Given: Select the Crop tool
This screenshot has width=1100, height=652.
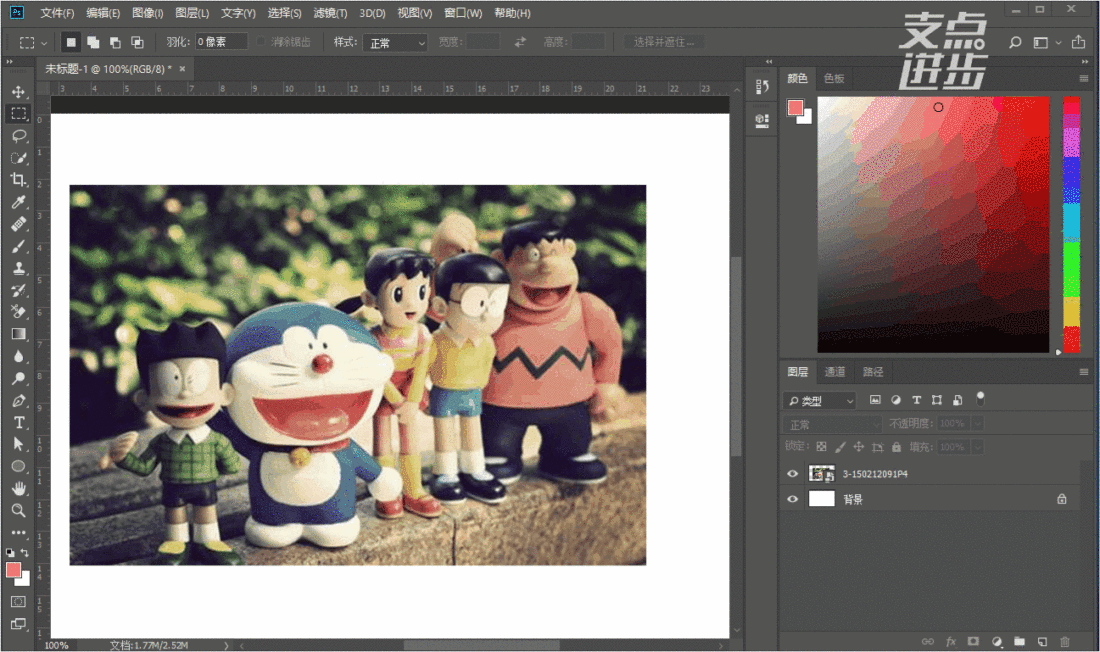Looking at the screenshot, I should (19, 180).
